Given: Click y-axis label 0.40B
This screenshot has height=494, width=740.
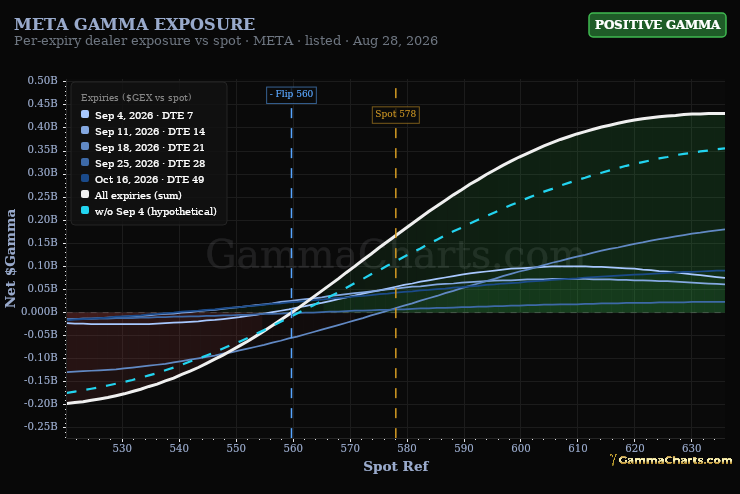Looking at the screenshot, I should coord(42,127).
